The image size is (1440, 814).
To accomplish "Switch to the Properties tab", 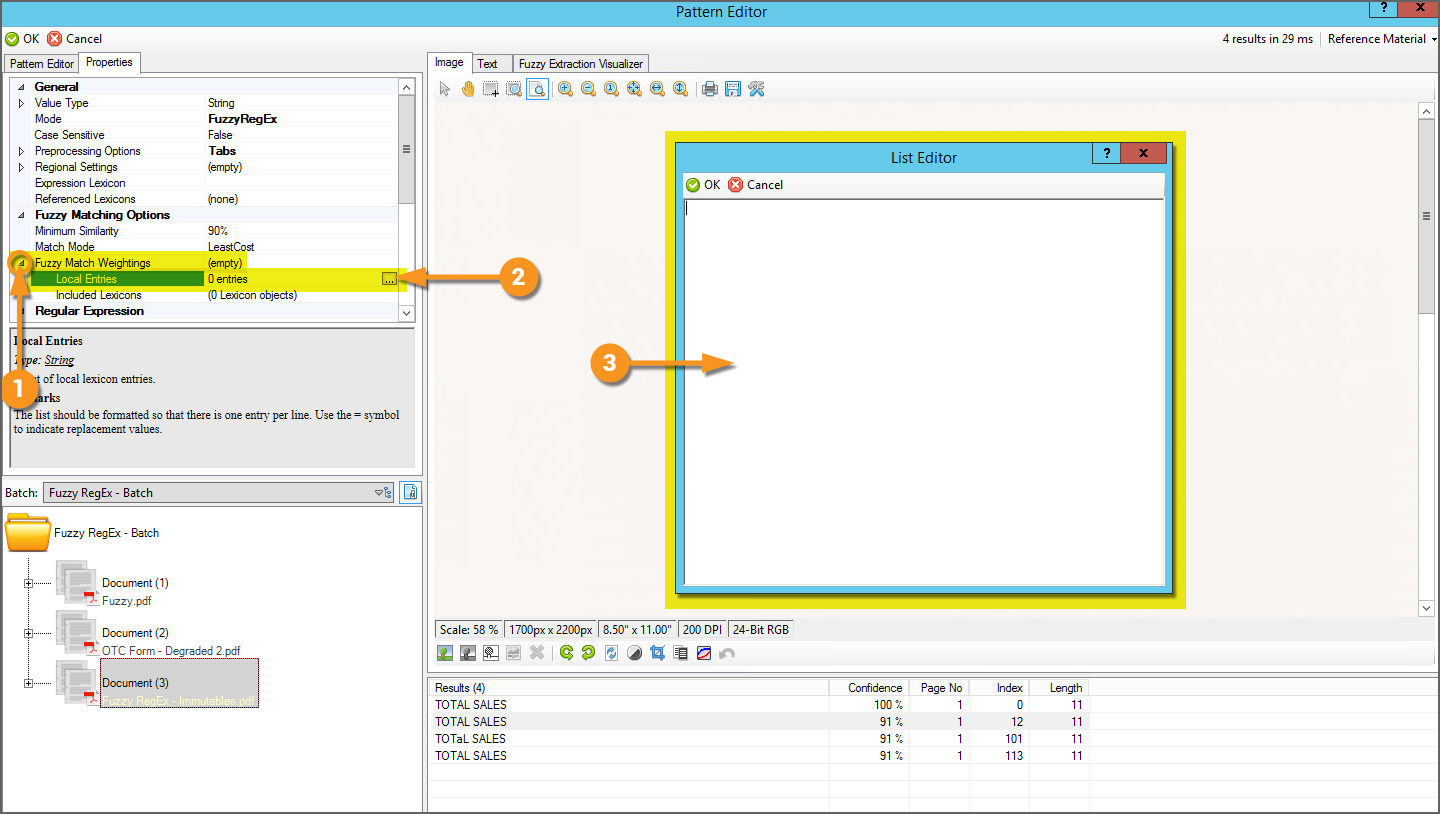I will tap(109, 62).
